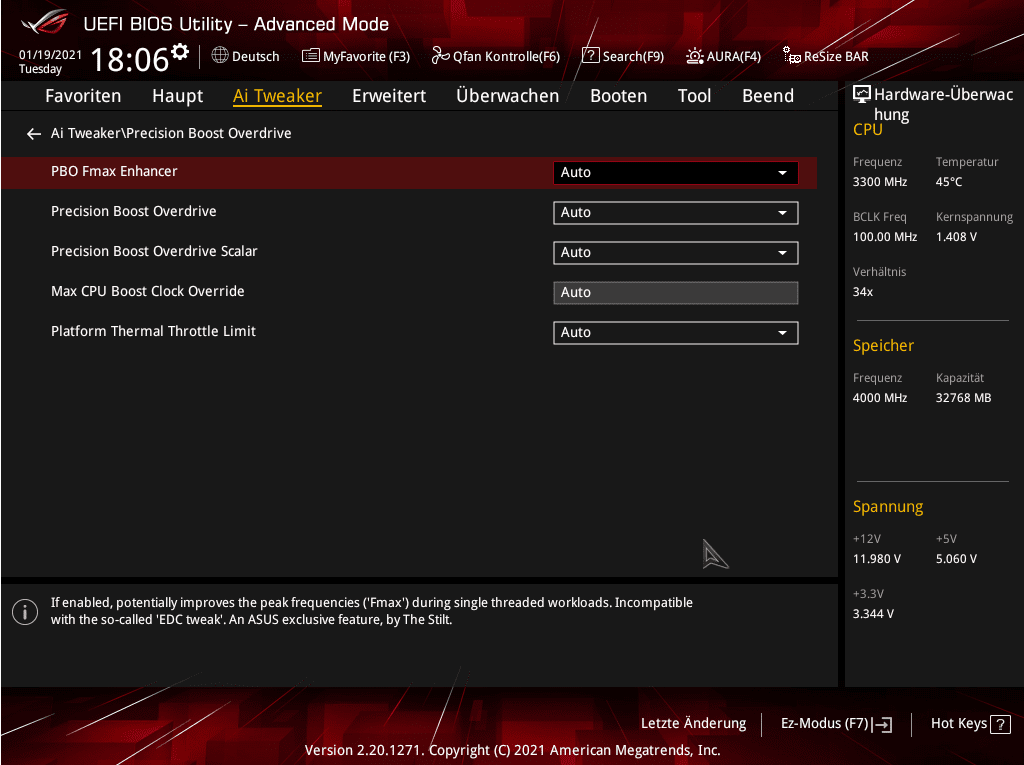The width and height of the screenshot is (1024, 765).
Task: Click the 11.980 V value
Action: [876, 559]
